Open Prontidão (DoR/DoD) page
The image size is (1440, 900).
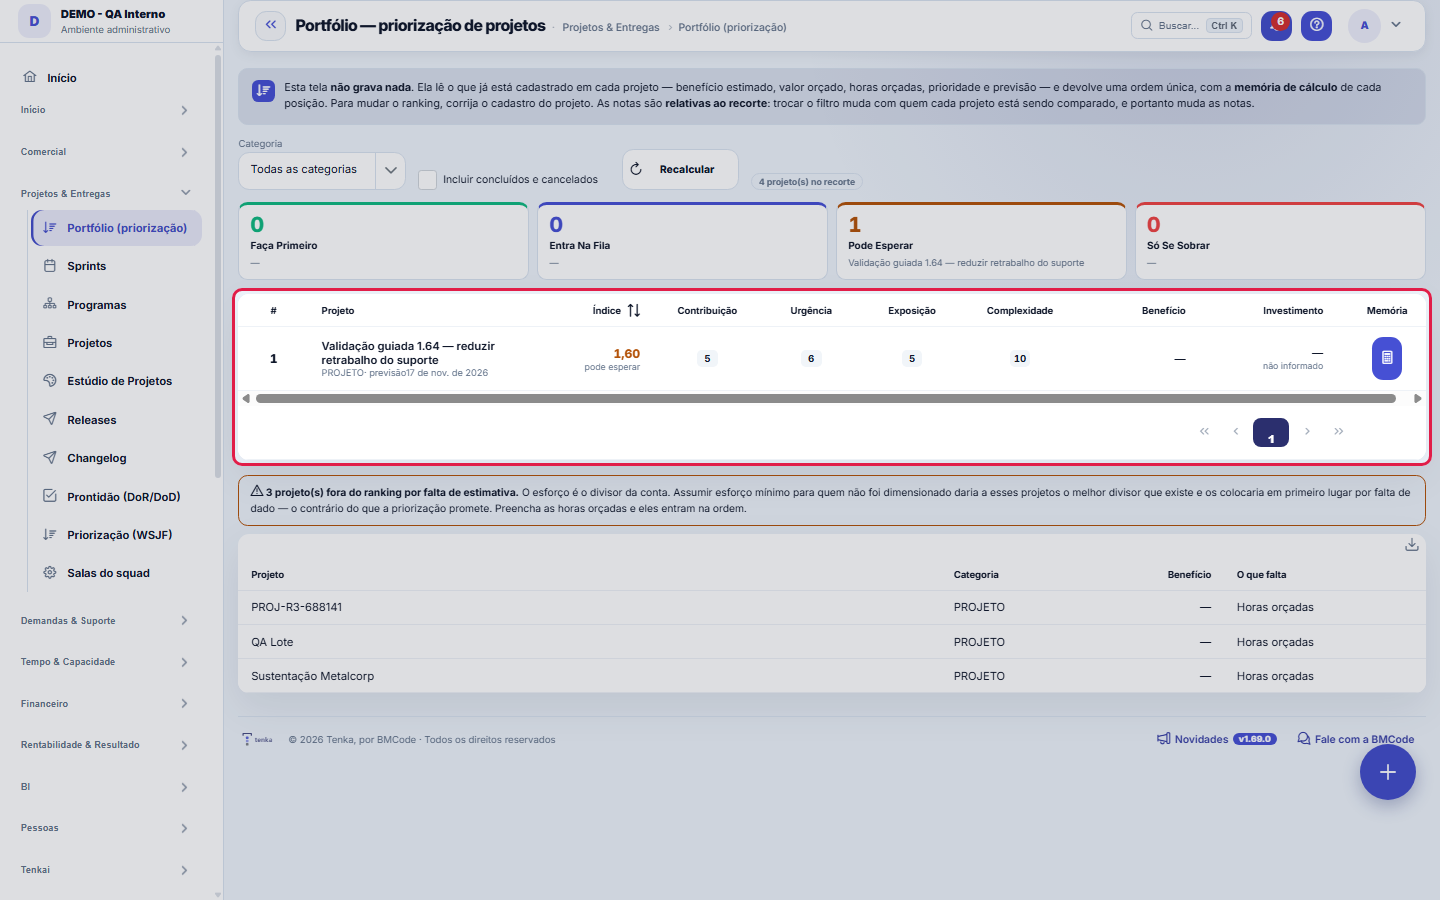click(117, 497)
